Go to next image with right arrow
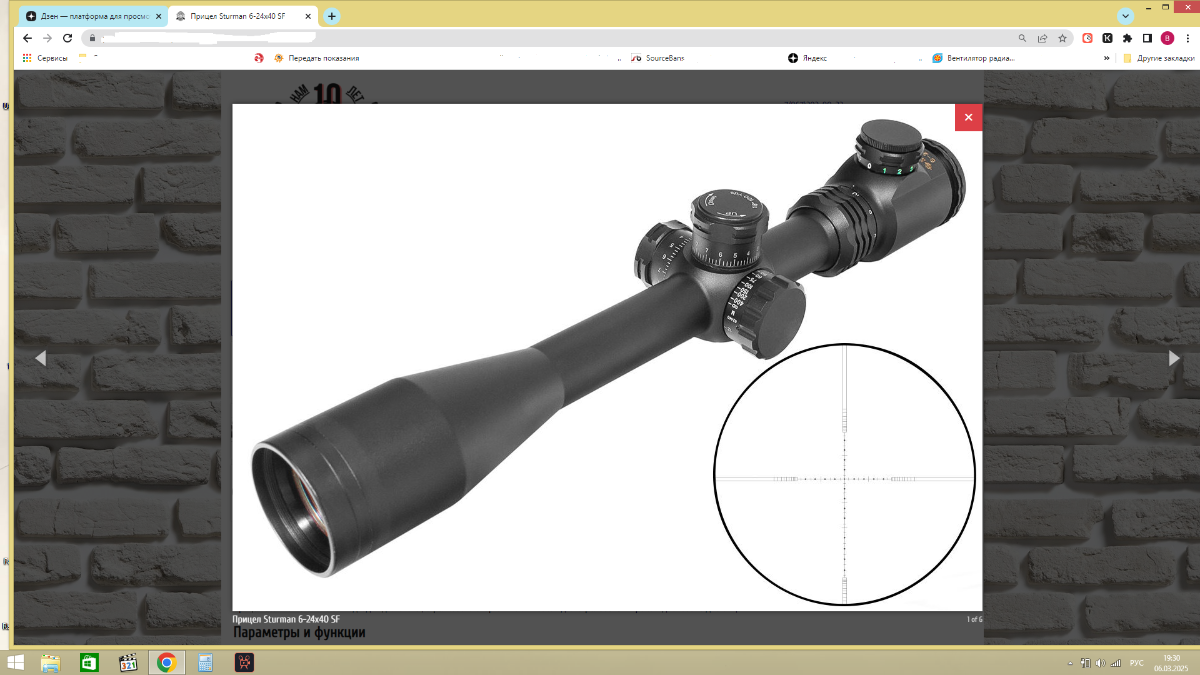The height and width of the screenshot is (675, 1200). coord(1174,358)
